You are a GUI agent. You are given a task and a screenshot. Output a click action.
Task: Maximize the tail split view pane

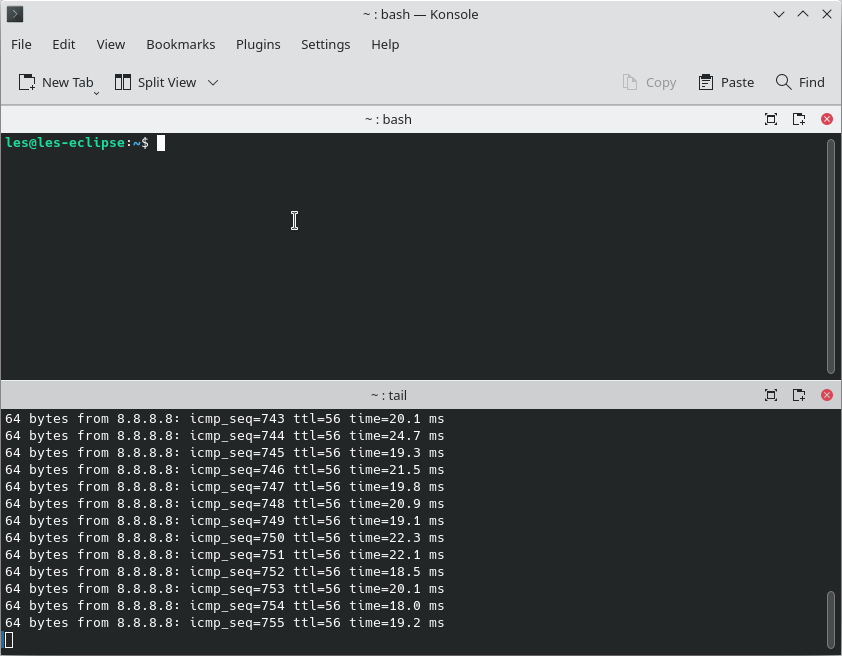771,395
